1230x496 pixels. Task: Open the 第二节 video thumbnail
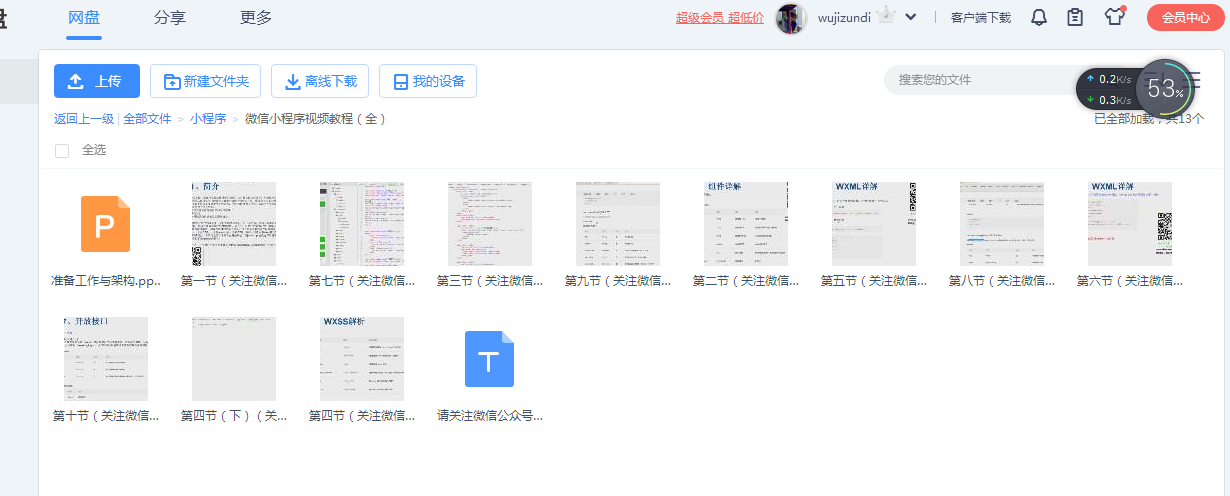[x=746, y=224]
